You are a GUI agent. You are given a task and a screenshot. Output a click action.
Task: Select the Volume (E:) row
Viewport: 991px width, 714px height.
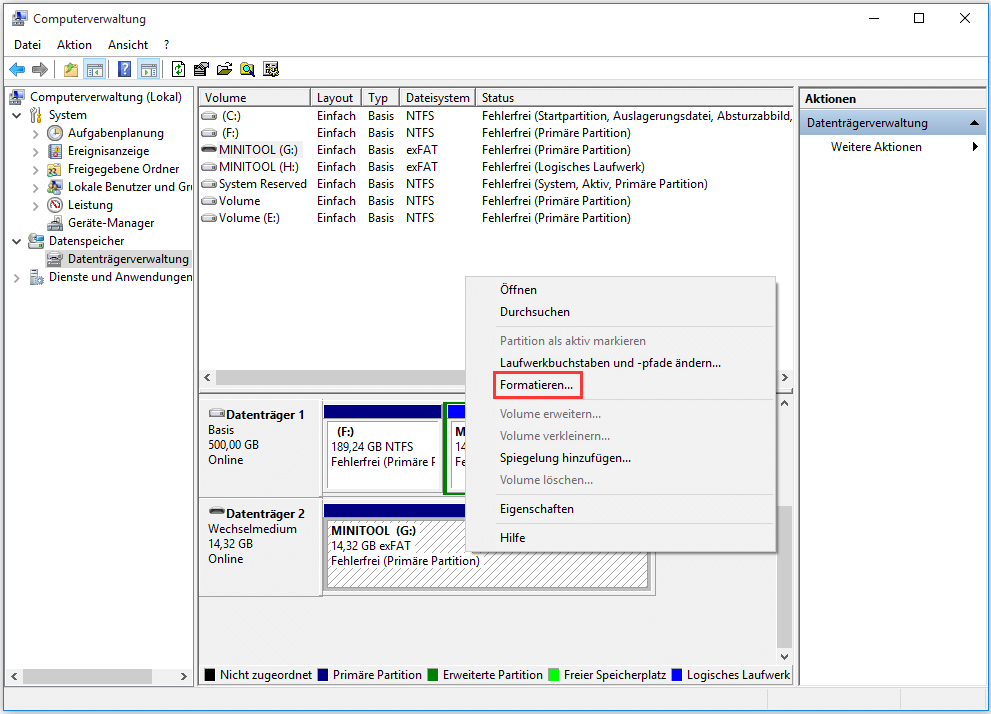496,218
